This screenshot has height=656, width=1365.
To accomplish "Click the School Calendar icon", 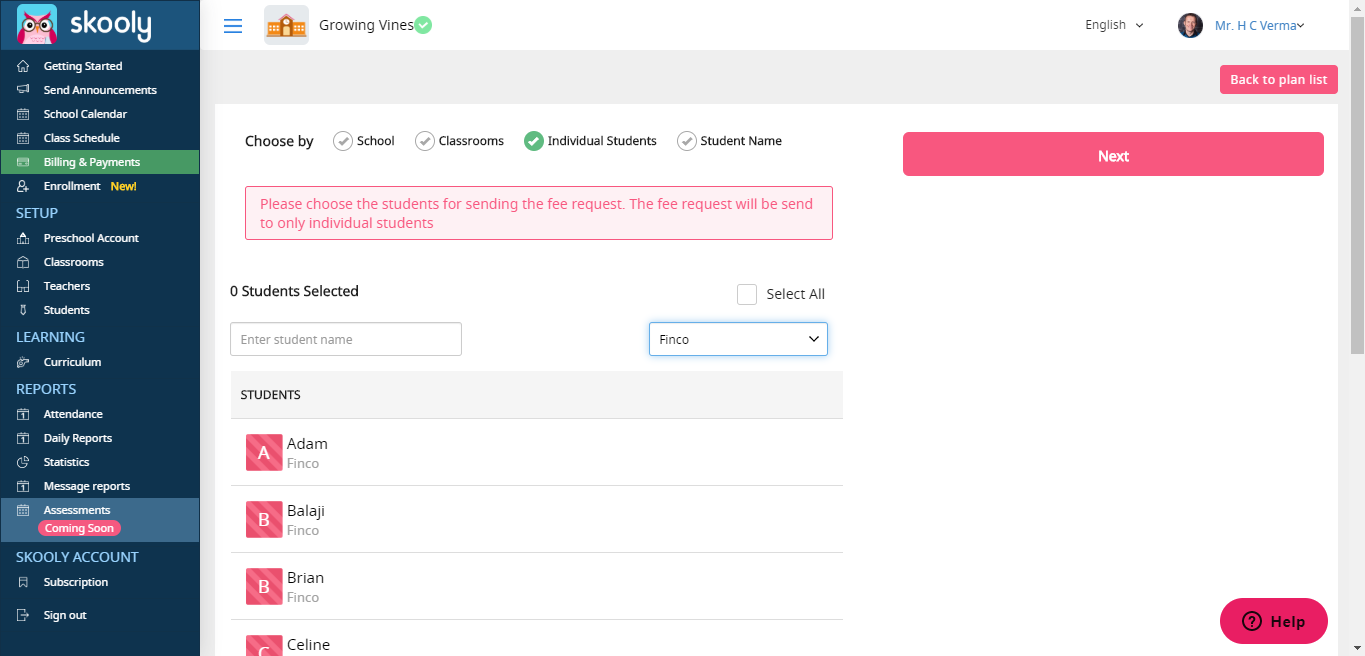I will [x=23, y=114].
